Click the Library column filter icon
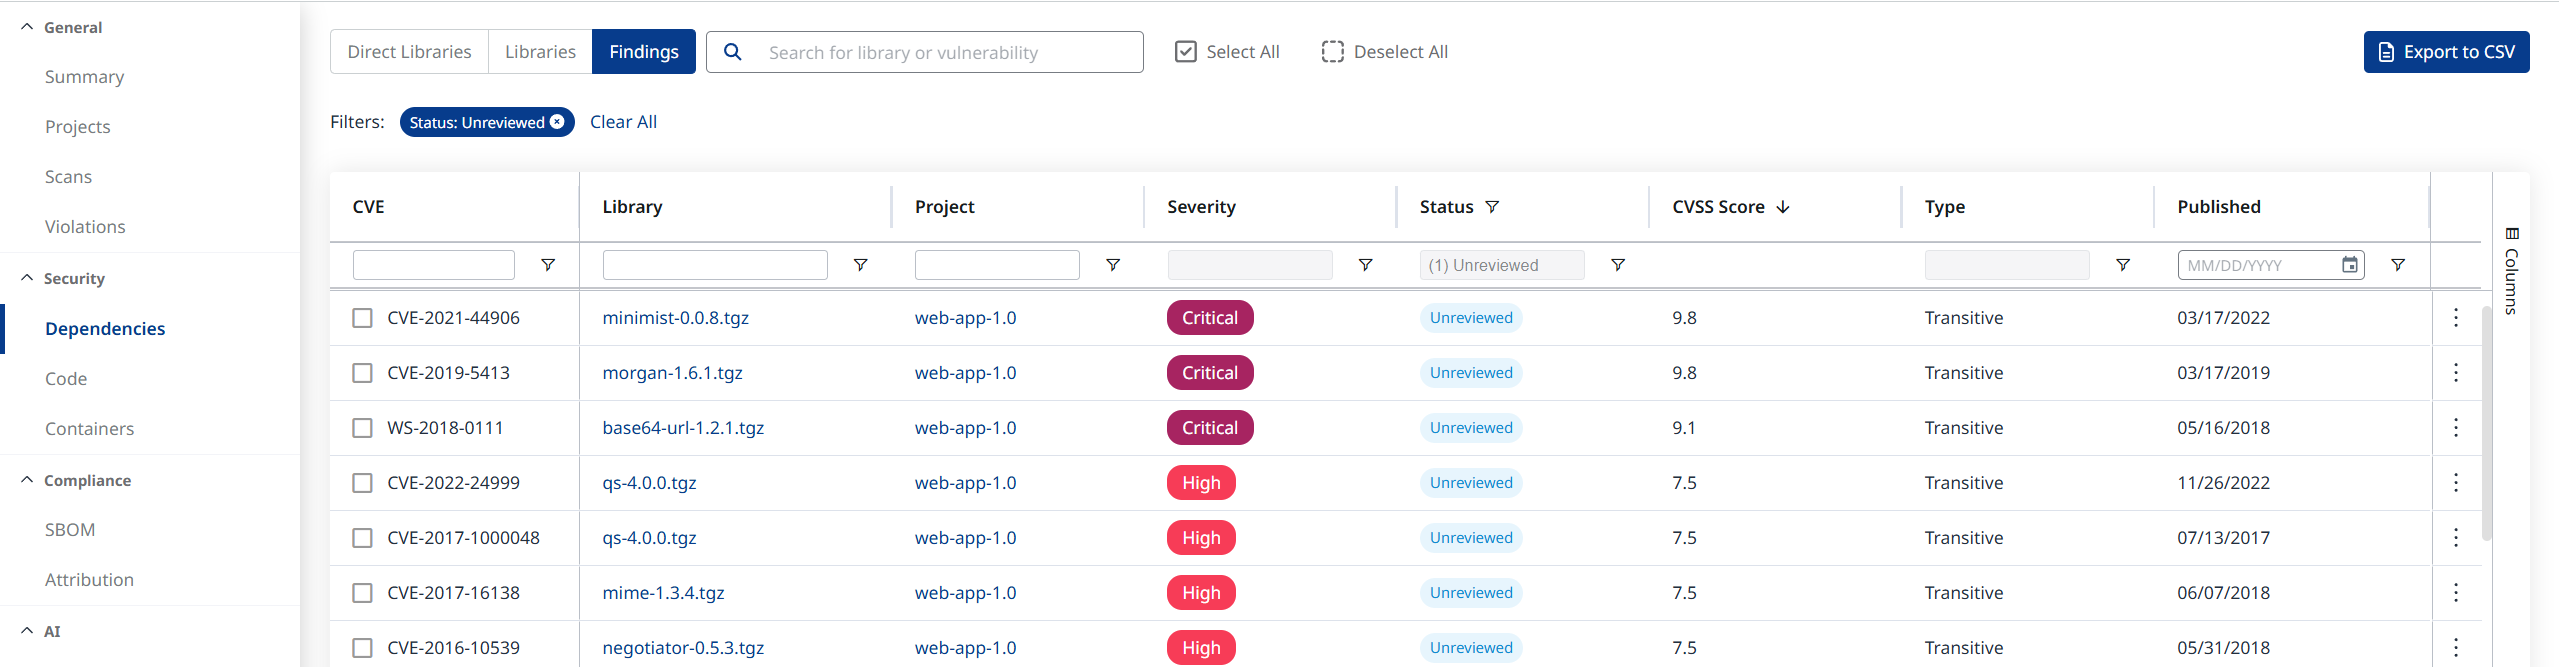 click(860, 265)
